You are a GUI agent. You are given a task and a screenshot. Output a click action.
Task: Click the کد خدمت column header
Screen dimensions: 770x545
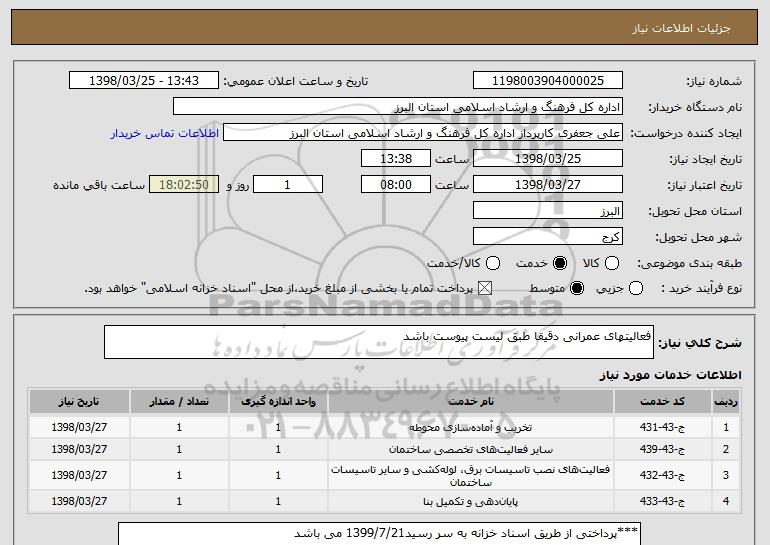[x=662, y=402]
